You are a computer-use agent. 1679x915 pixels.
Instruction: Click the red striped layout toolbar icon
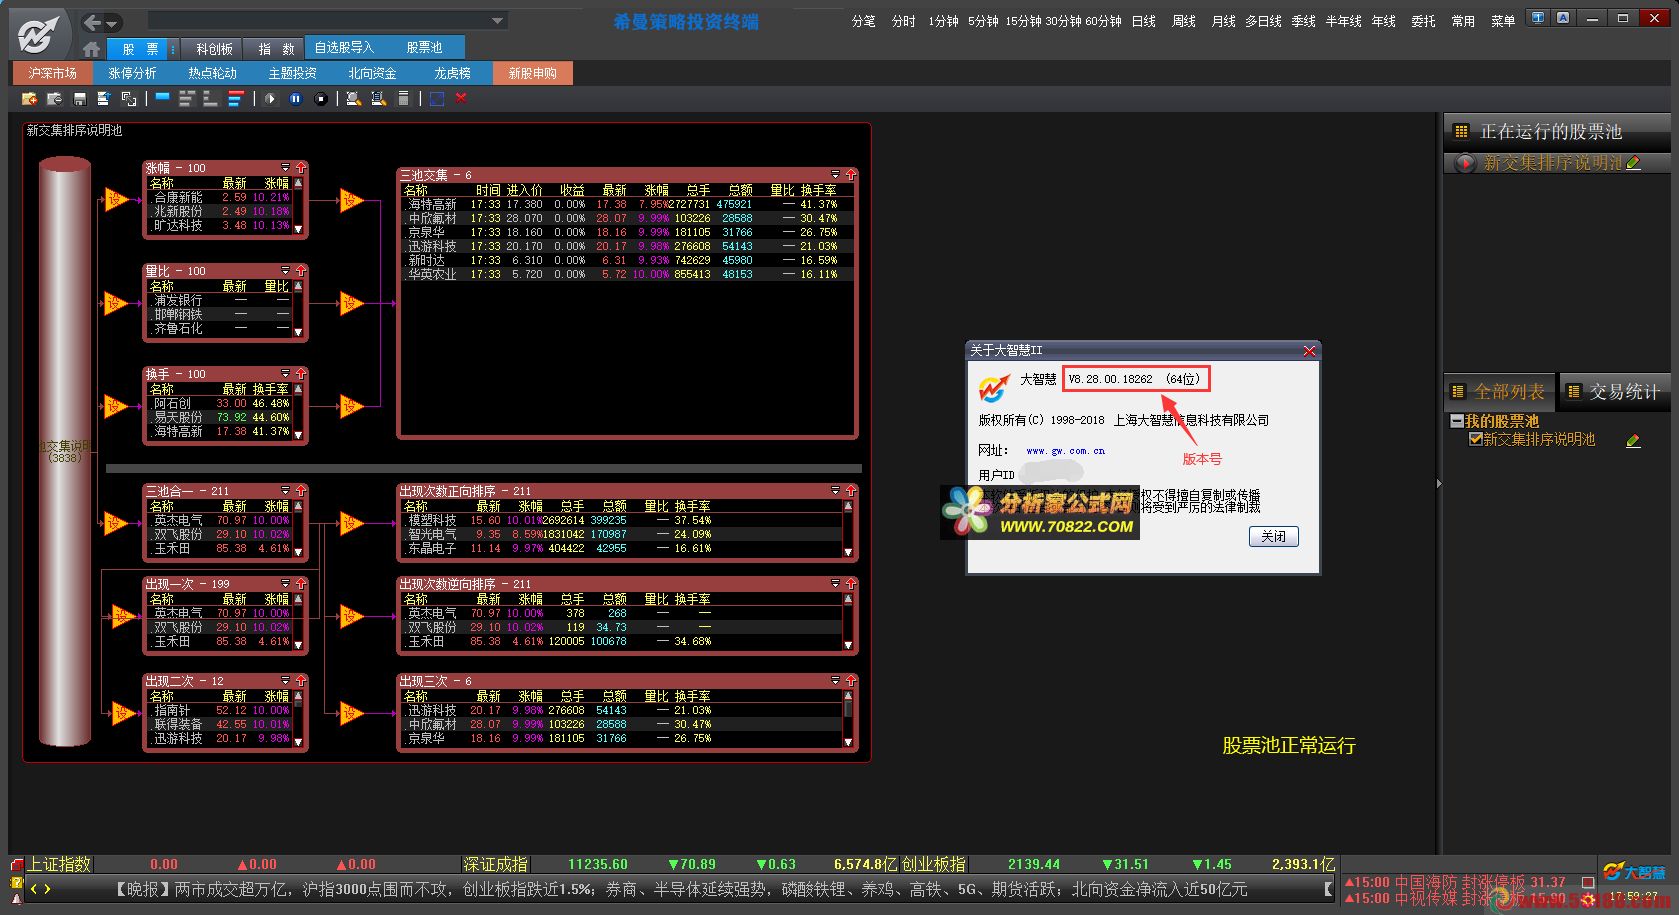(235, 99)
